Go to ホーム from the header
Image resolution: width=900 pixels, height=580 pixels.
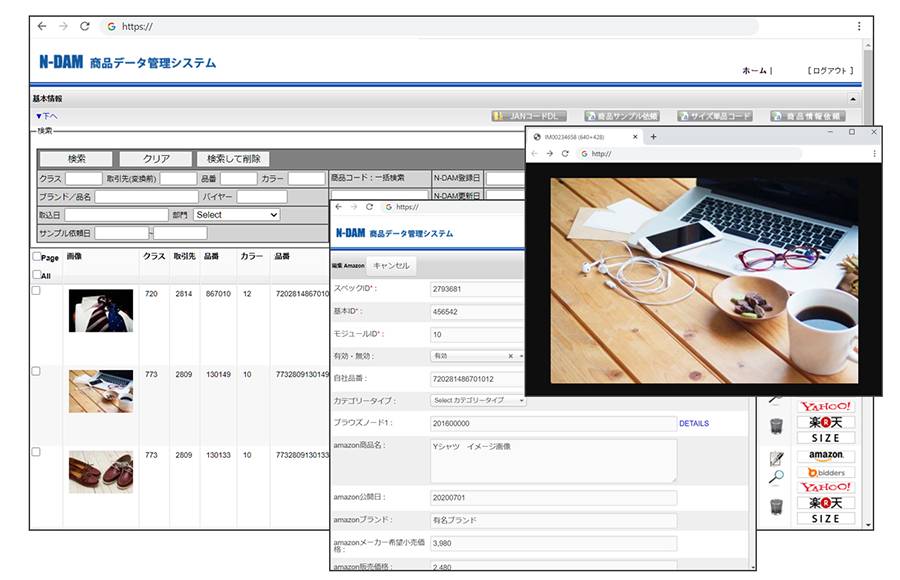point(754,71)
